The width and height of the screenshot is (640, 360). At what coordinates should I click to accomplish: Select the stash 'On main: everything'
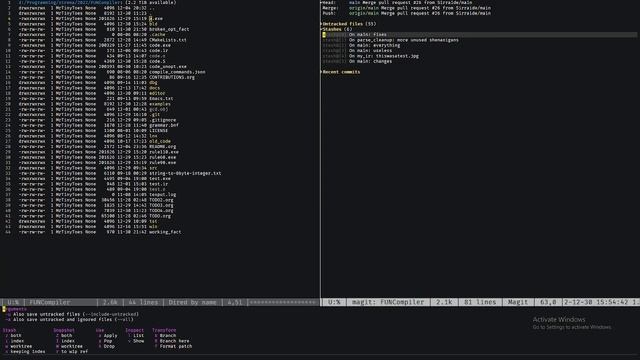pyautogui.click(x=361, y=45)
